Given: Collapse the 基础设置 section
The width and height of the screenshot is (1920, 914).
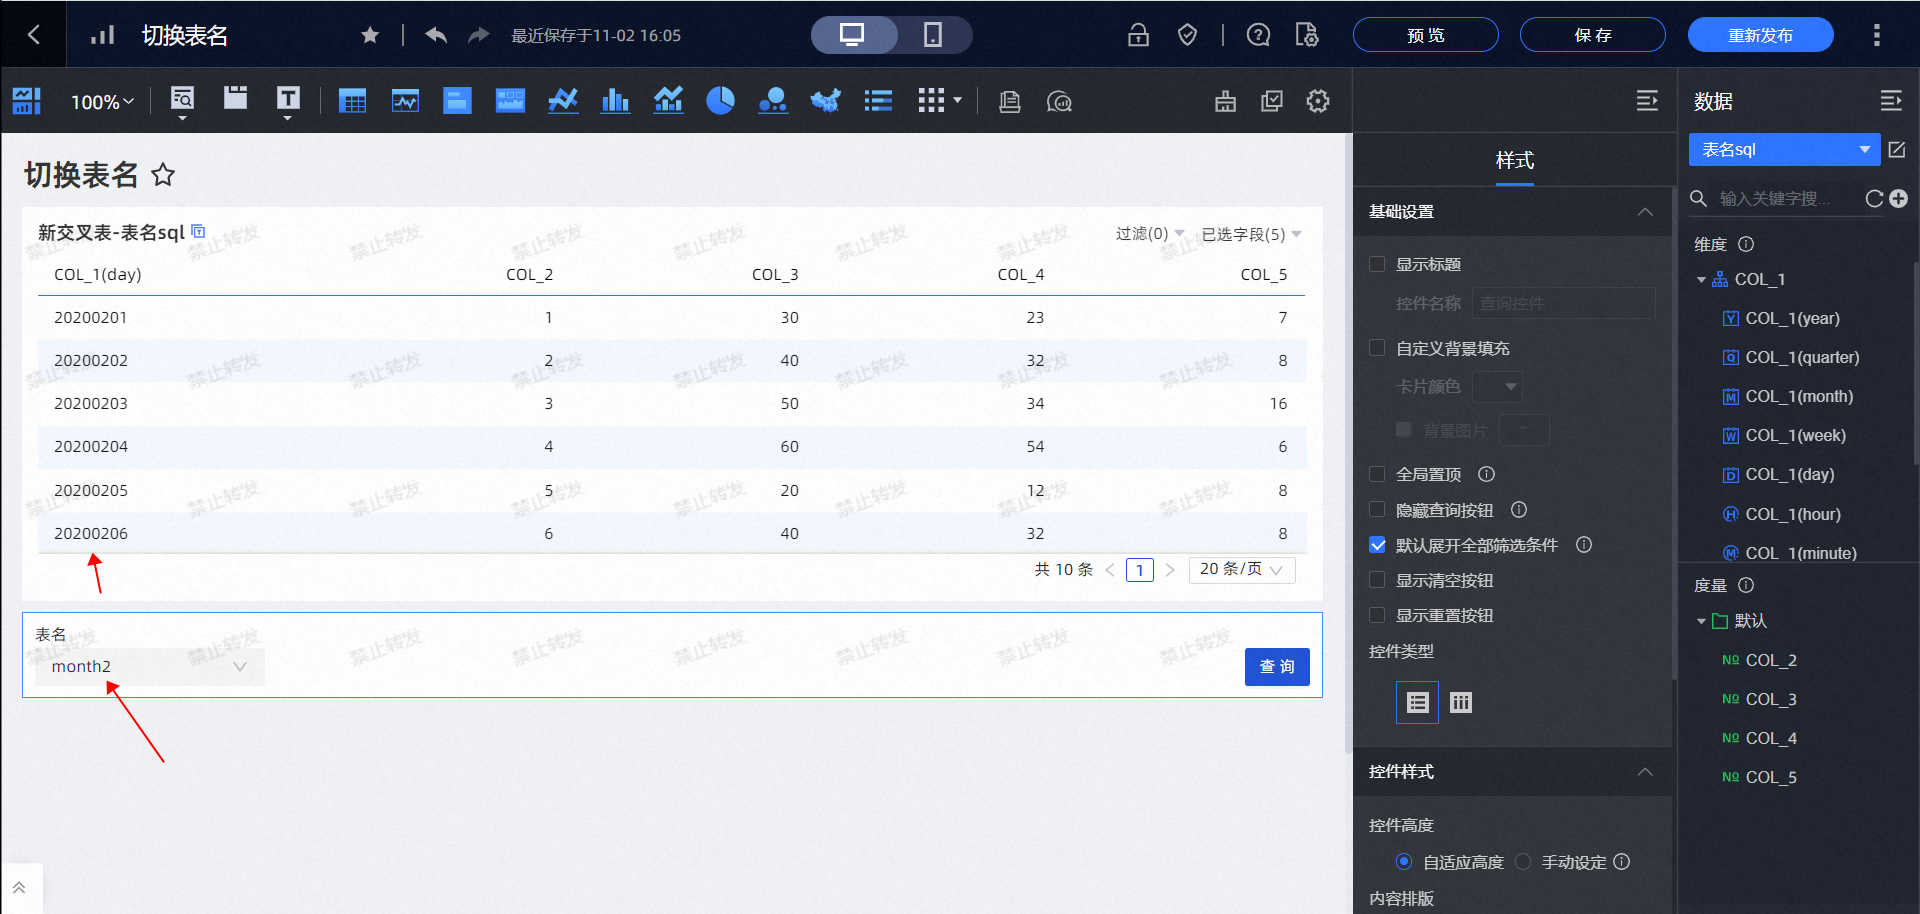Looking at the screenshot, I should 1645,212.
